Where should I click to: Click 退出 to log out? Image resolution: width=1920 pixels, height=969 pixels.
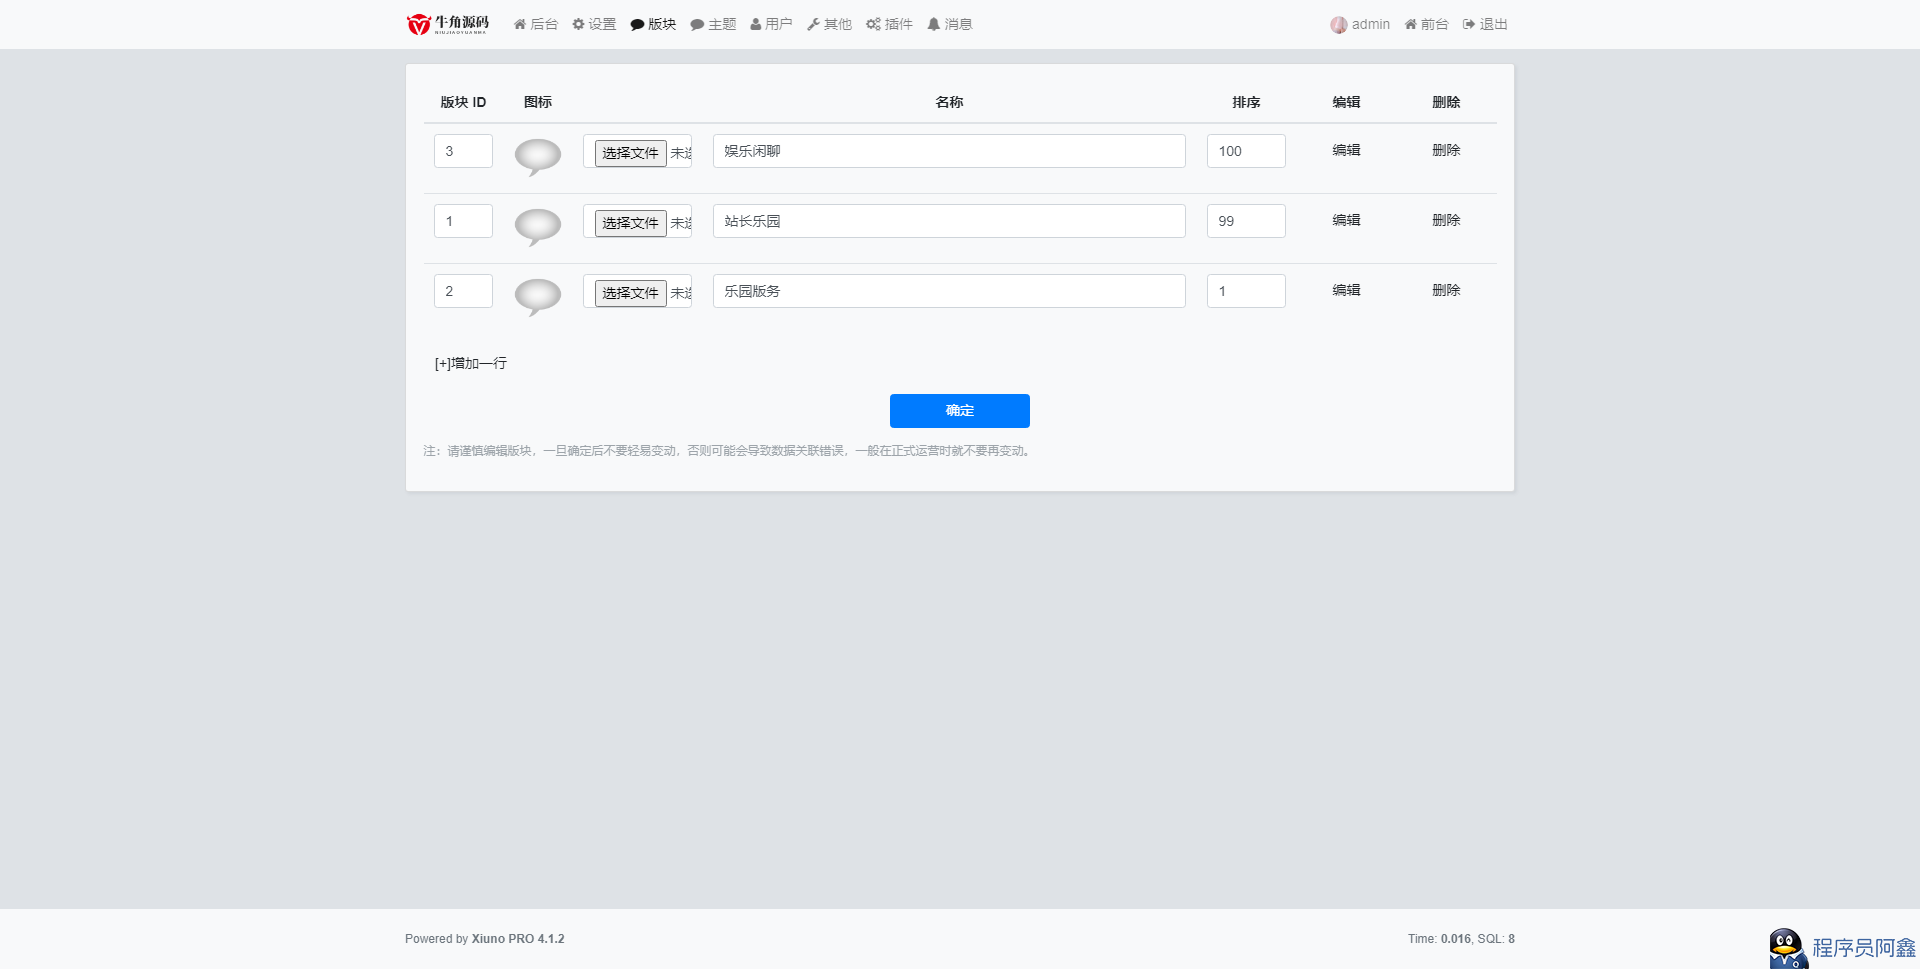pos(1485,24)
